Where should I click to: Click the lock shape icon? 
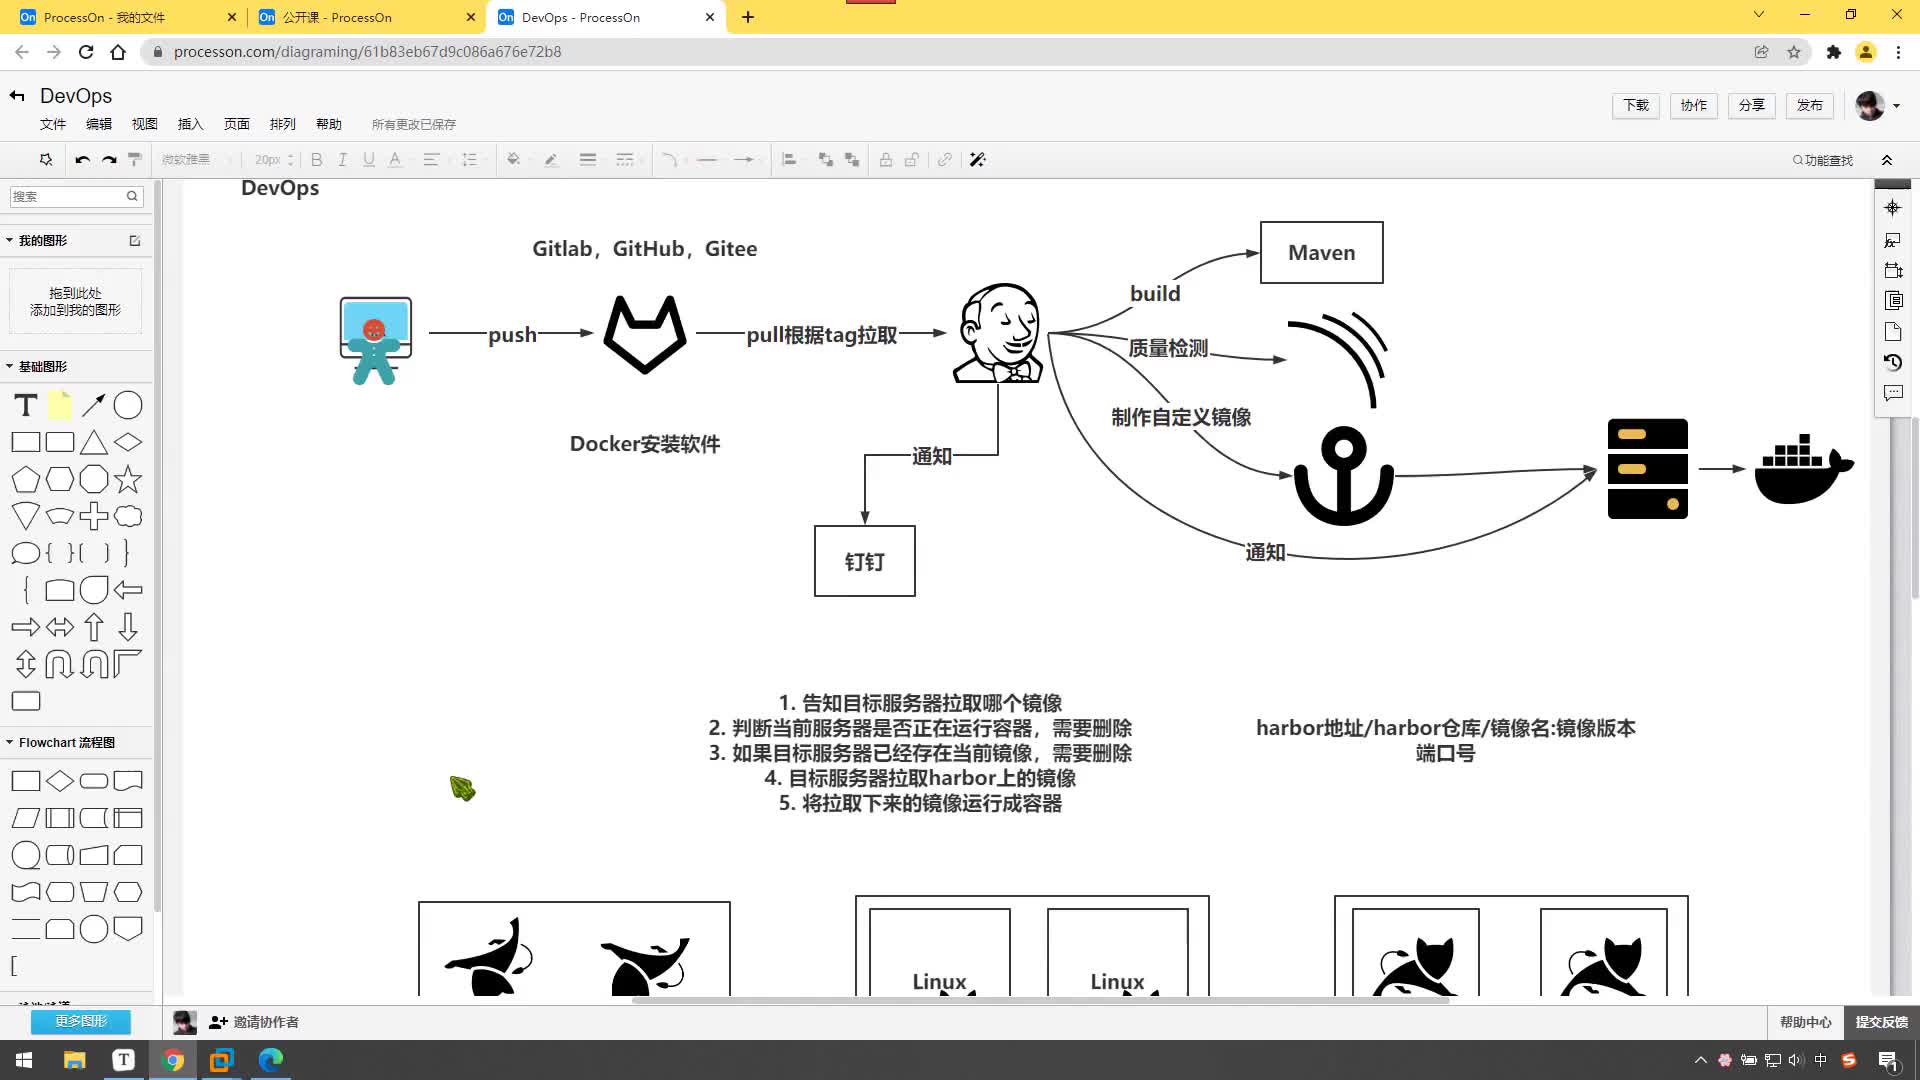tap(886, 160)
